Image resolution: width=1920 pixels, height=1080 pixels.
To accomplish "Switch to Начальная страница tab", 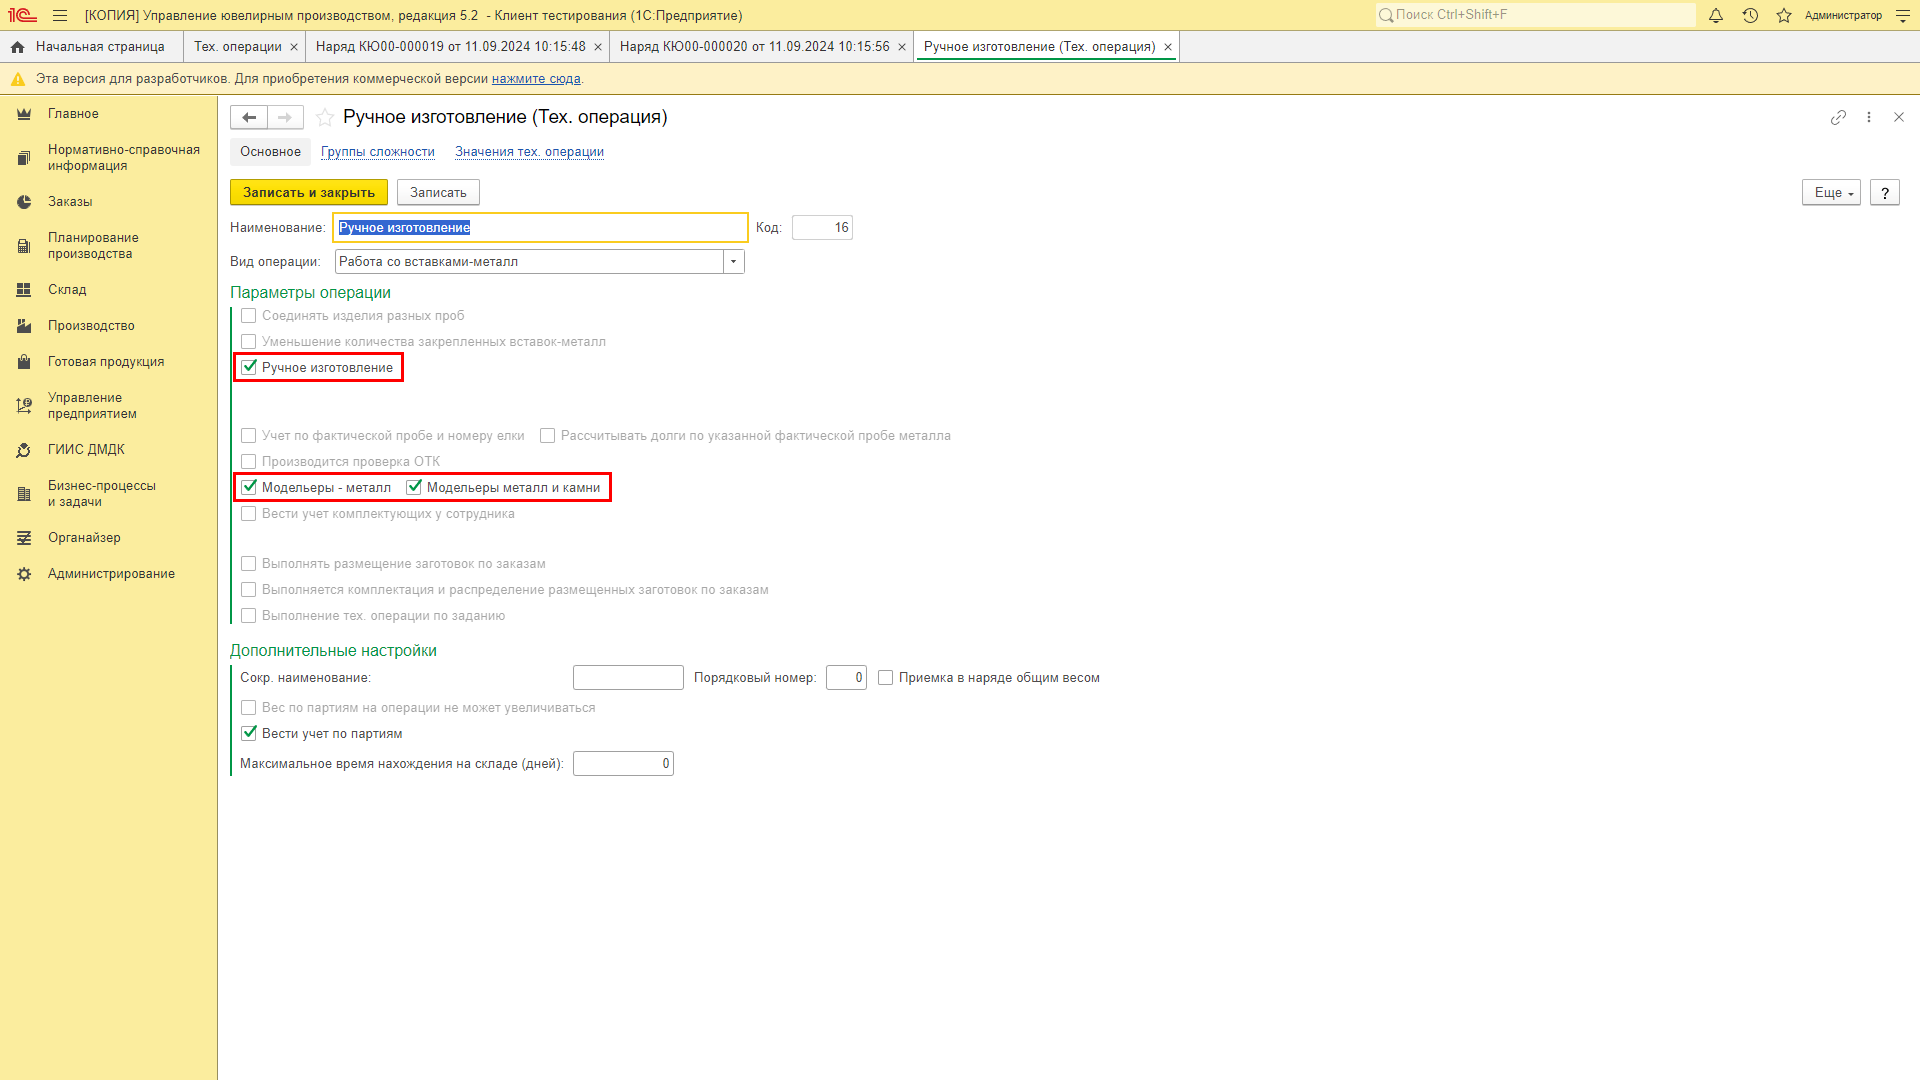I will [92, 47].
